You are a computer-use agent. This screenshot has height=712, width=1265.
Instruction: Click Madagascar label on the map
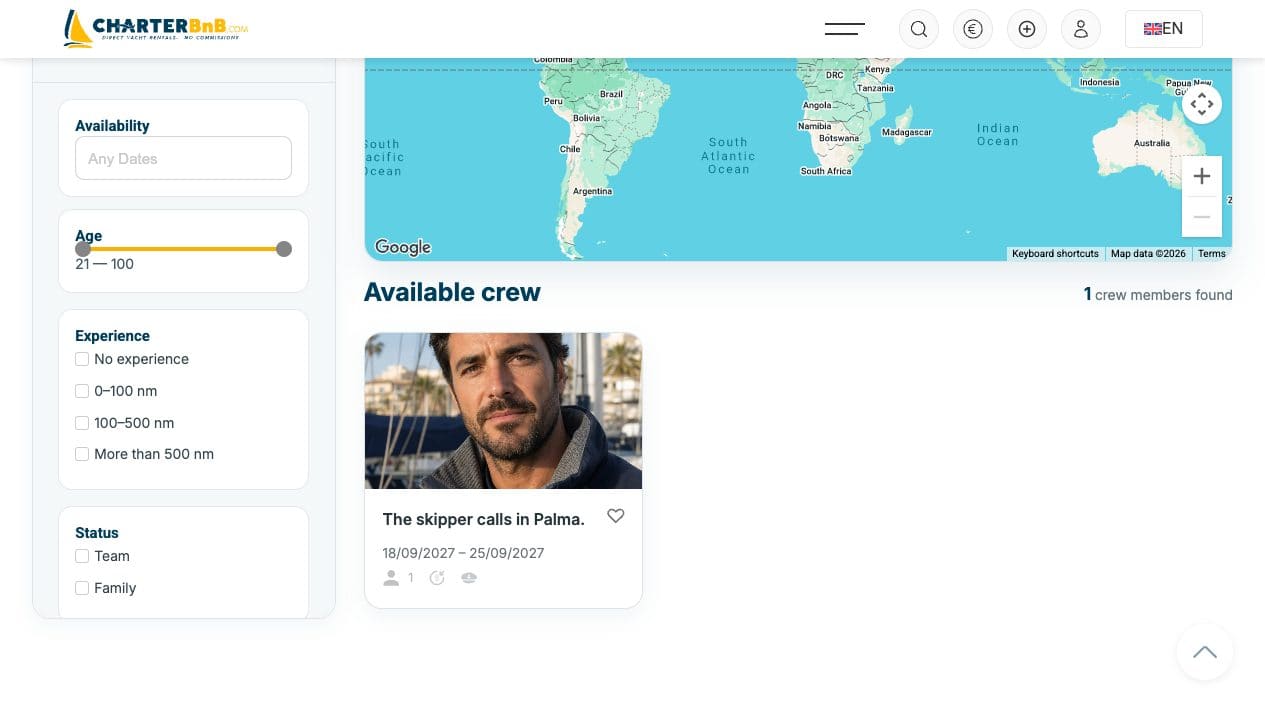(906, 132)
